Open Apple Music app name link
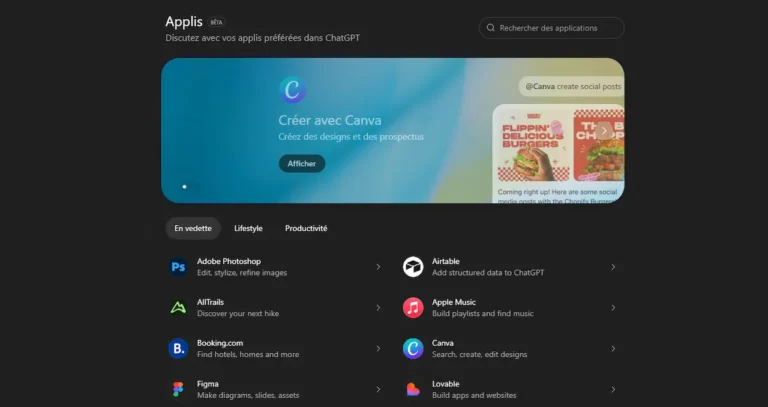Viewport: 768px width, 407px height. pyautogui.click(x=454, y=302)
